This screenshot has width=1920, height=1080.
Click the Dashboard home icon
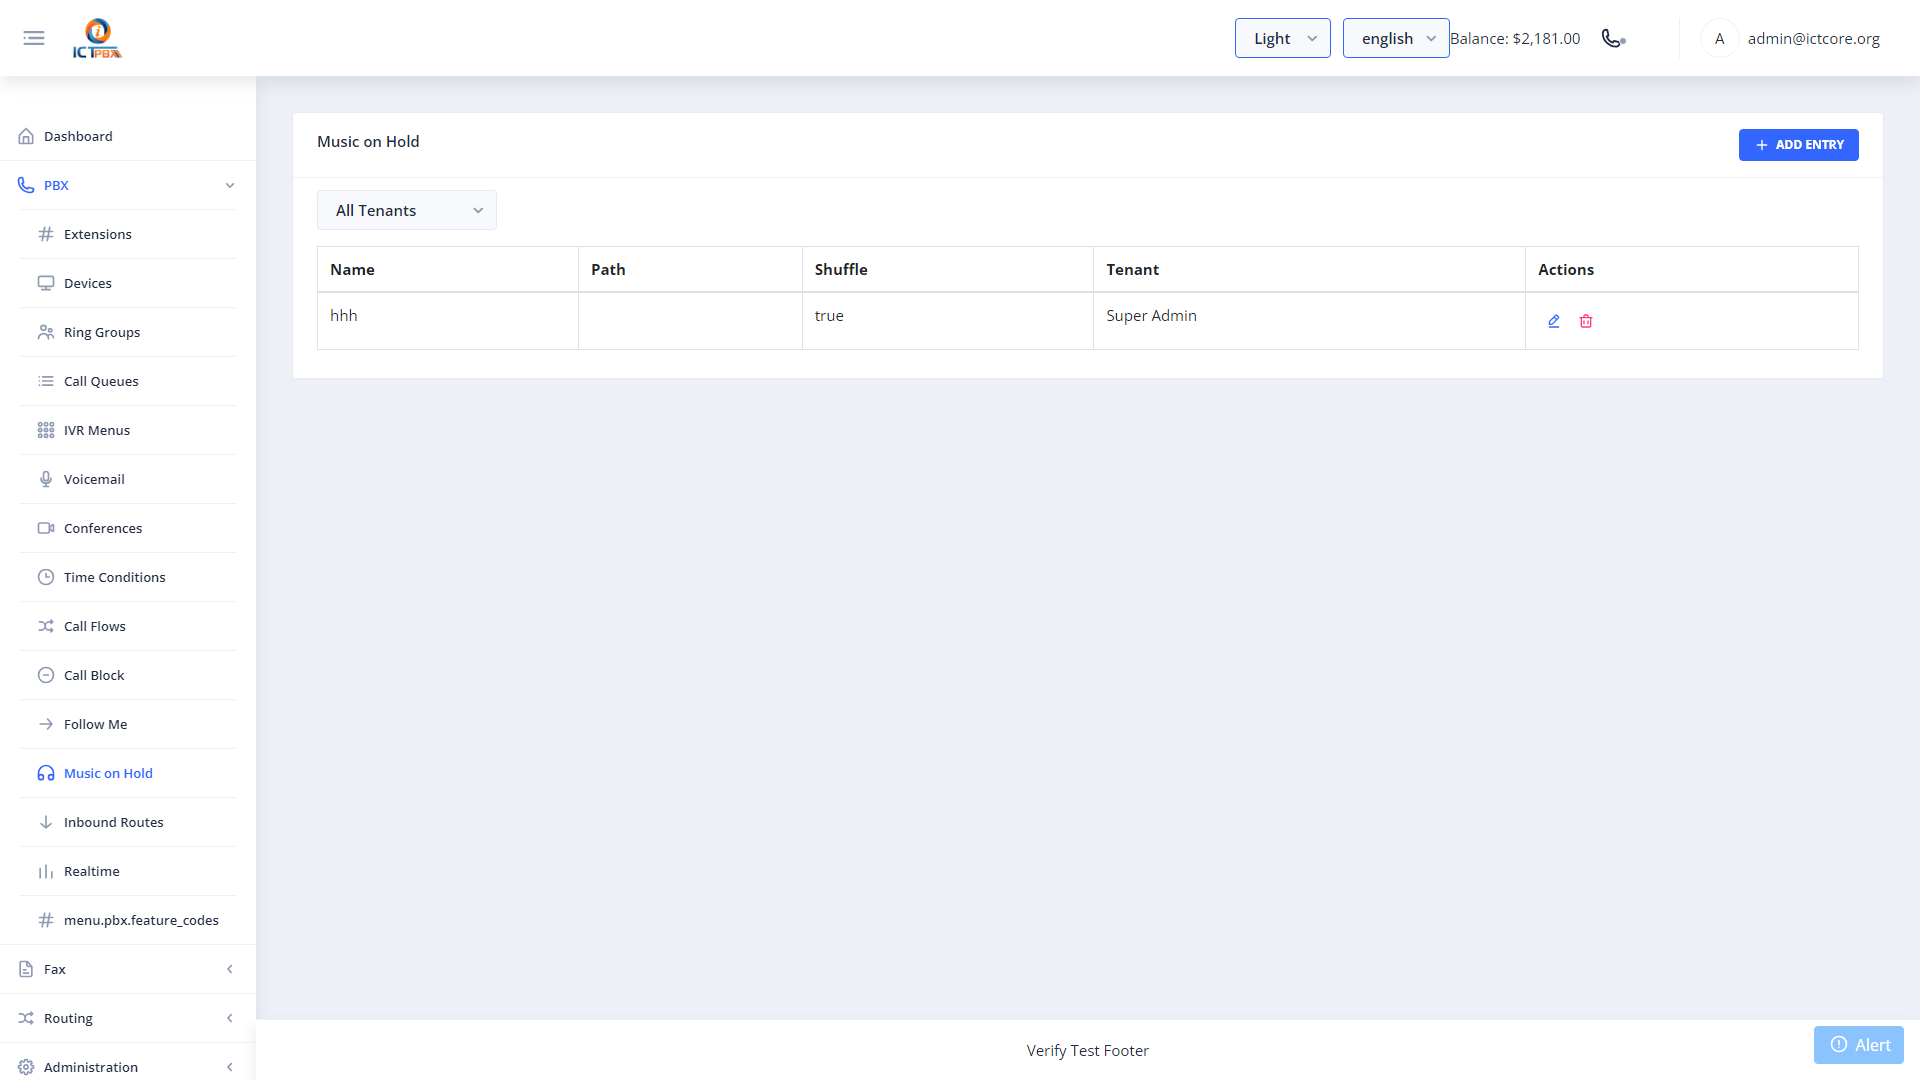[x=26, y=136]
